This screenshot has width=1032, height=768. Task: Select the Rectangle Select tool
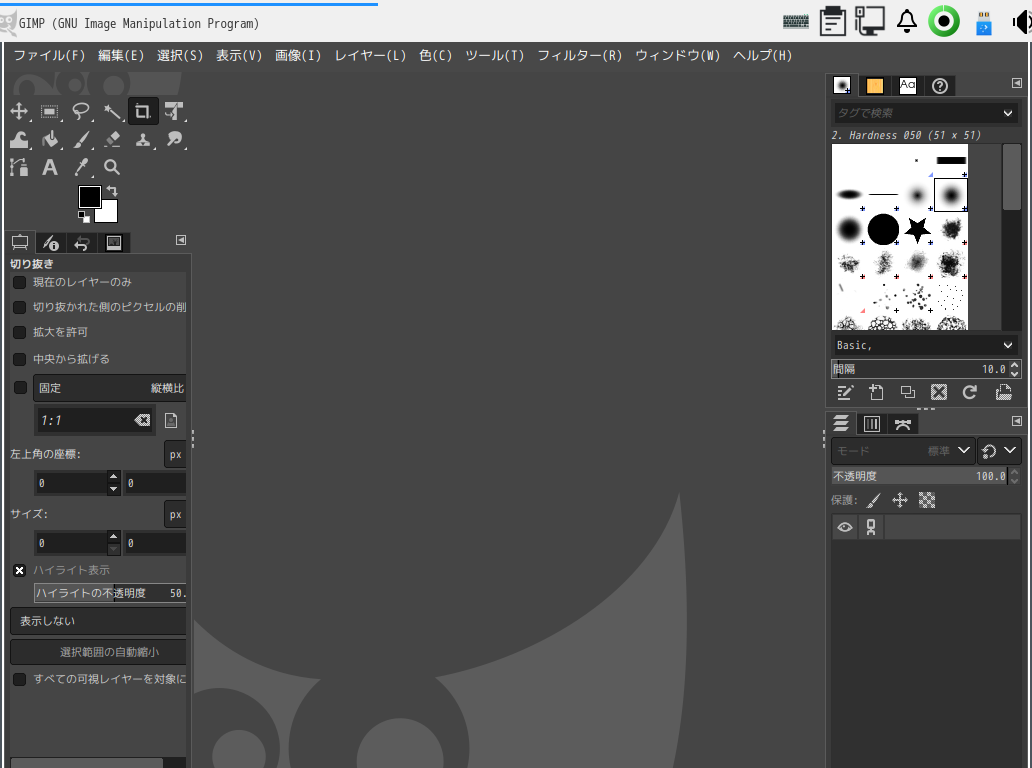[49, 111]
